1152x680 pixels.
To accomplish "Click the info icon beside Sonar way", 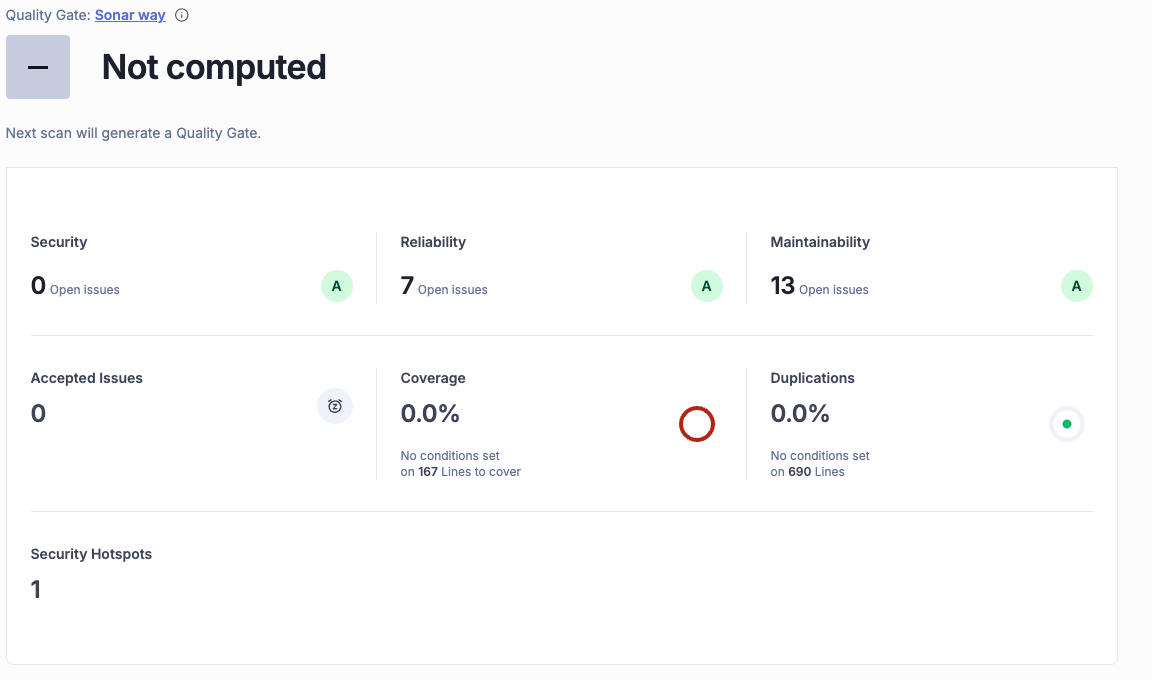I will tap(181, 16).
